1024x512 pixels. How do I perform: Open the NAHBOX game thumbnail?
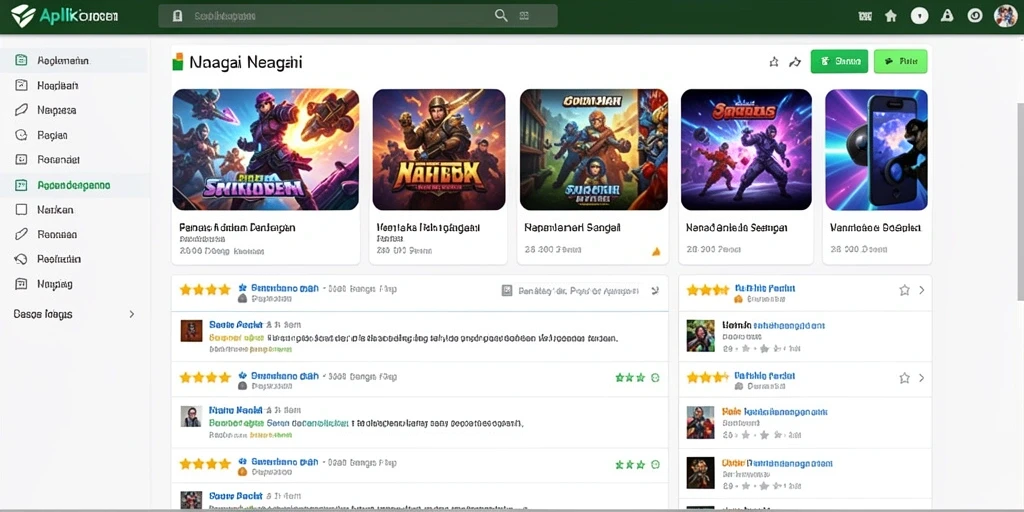click(x=439, y=150)
